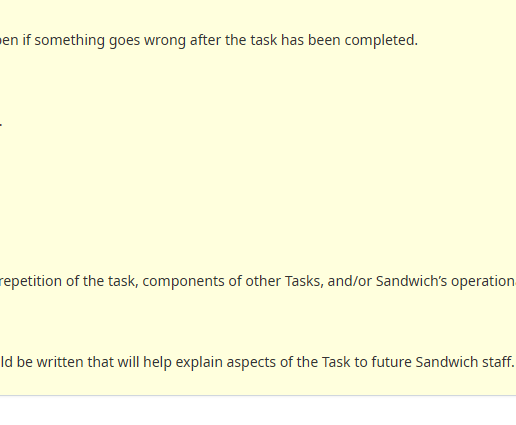Click the word "completed" in the first line
Viewport: 516px width, 425px height.
pyautogui.click(x=381, y=40)
